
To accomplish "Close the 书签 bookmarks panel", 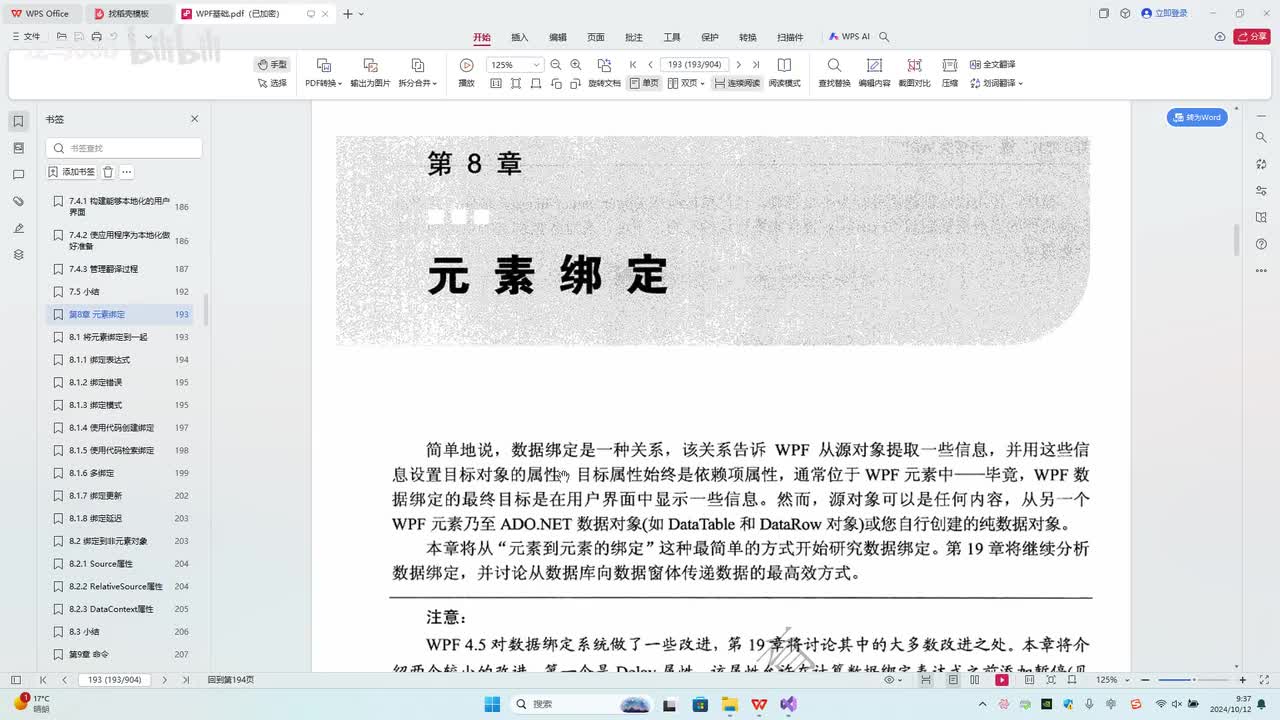I will (x=194, y=119).
